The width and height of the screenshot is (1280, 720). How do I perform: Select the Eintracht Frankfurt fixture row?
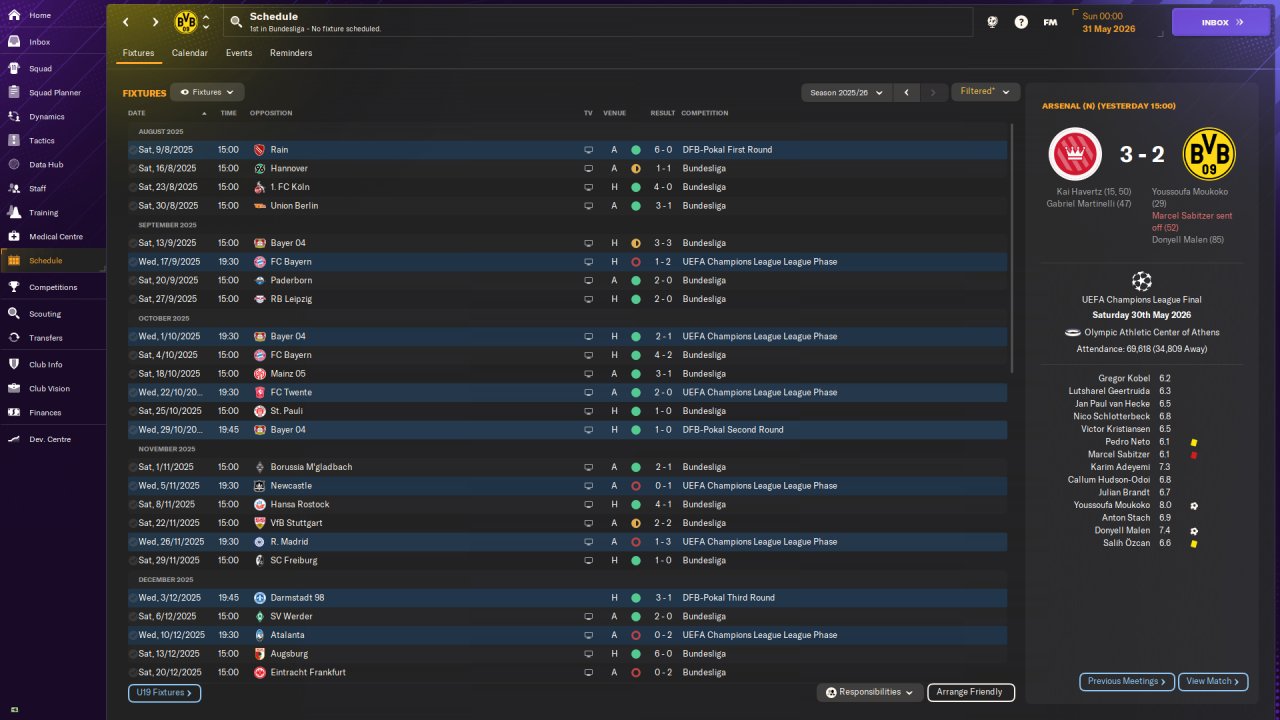(567, 672)
